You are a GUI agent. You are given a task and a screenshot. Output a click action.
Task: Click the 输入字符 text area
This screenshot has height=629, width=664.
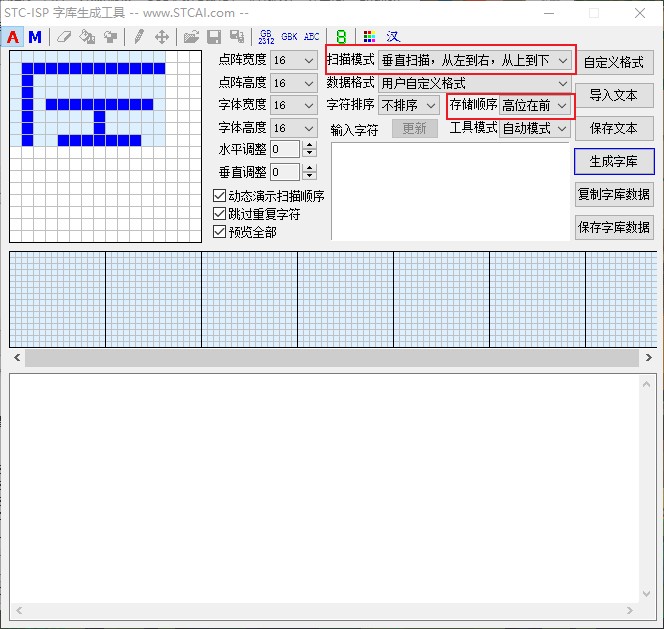click(x=450, y=191)
